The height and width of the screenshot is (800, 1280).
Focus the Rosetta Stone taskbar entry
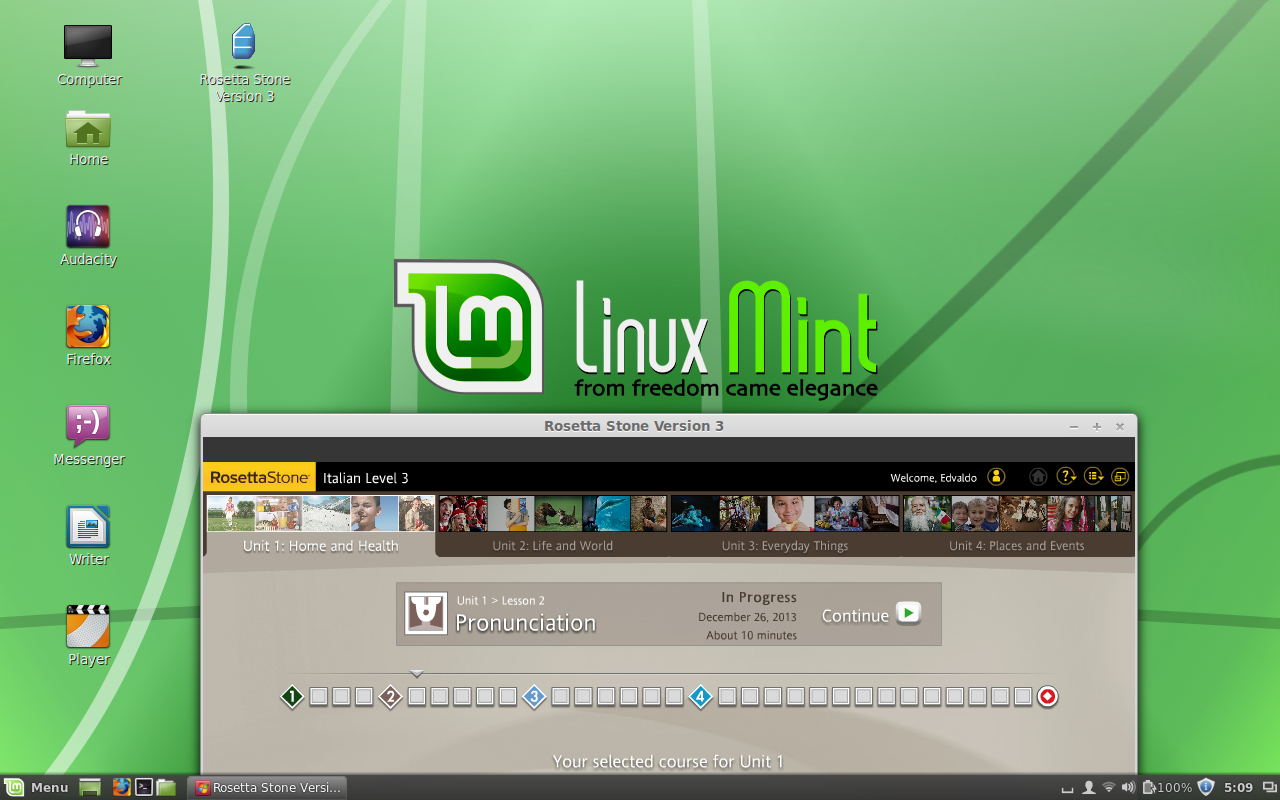266,787
